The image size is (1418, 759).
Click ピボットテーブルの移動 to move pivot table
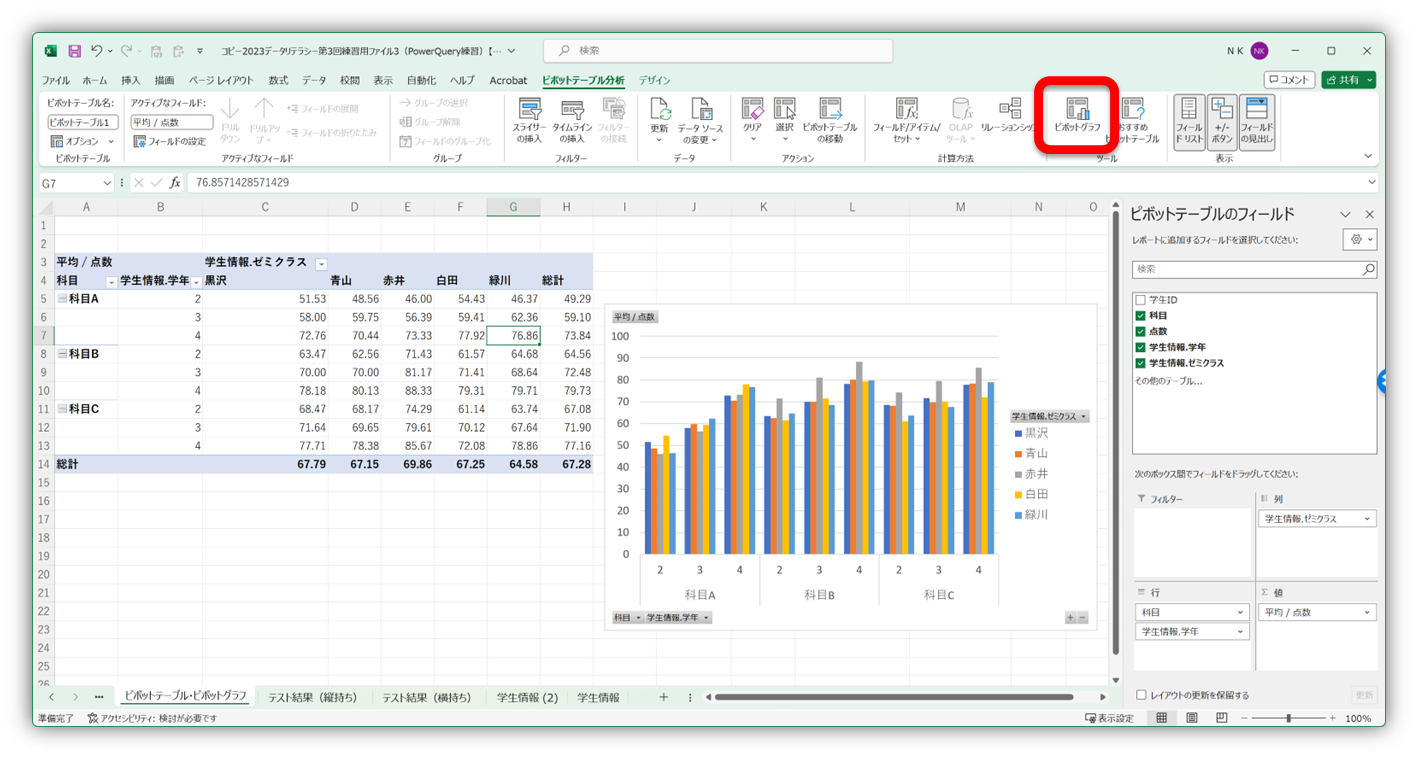(830, 121)
